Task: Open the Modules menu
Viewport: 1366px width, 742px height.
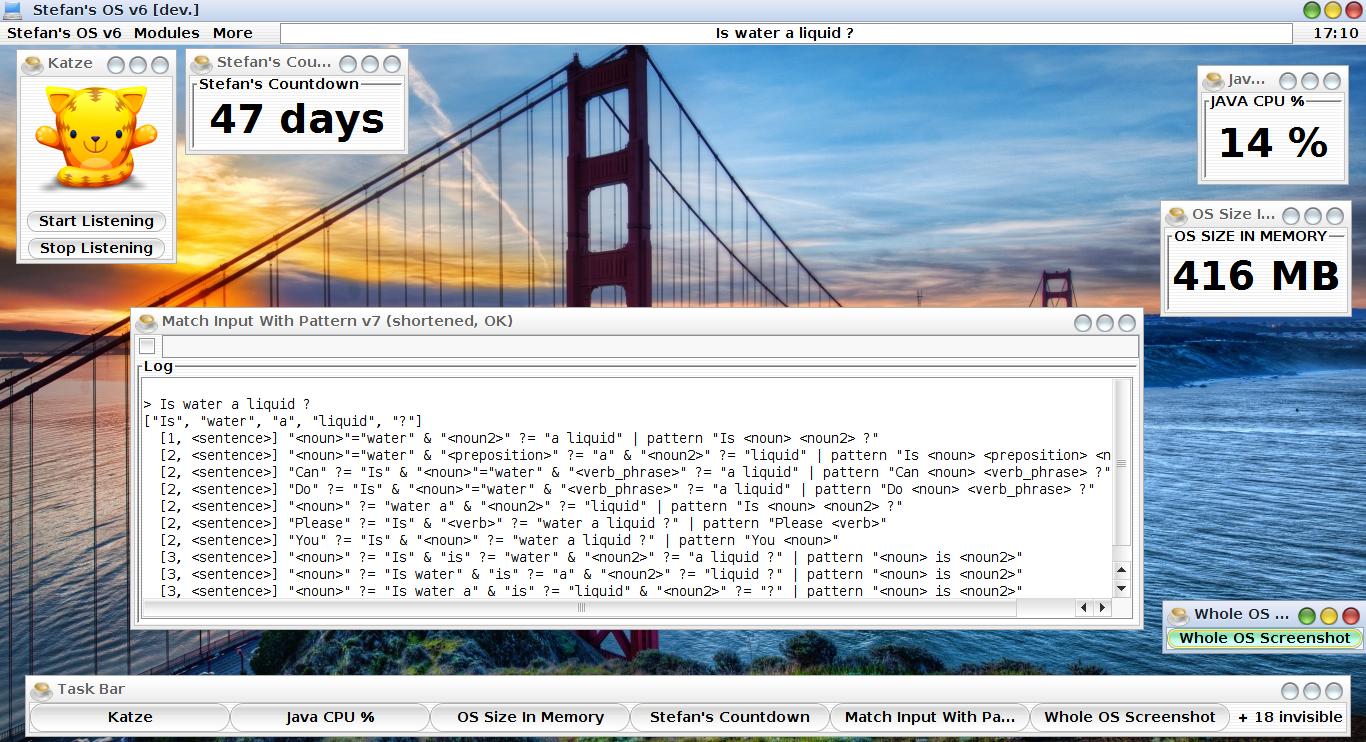Action: [166, 33]
